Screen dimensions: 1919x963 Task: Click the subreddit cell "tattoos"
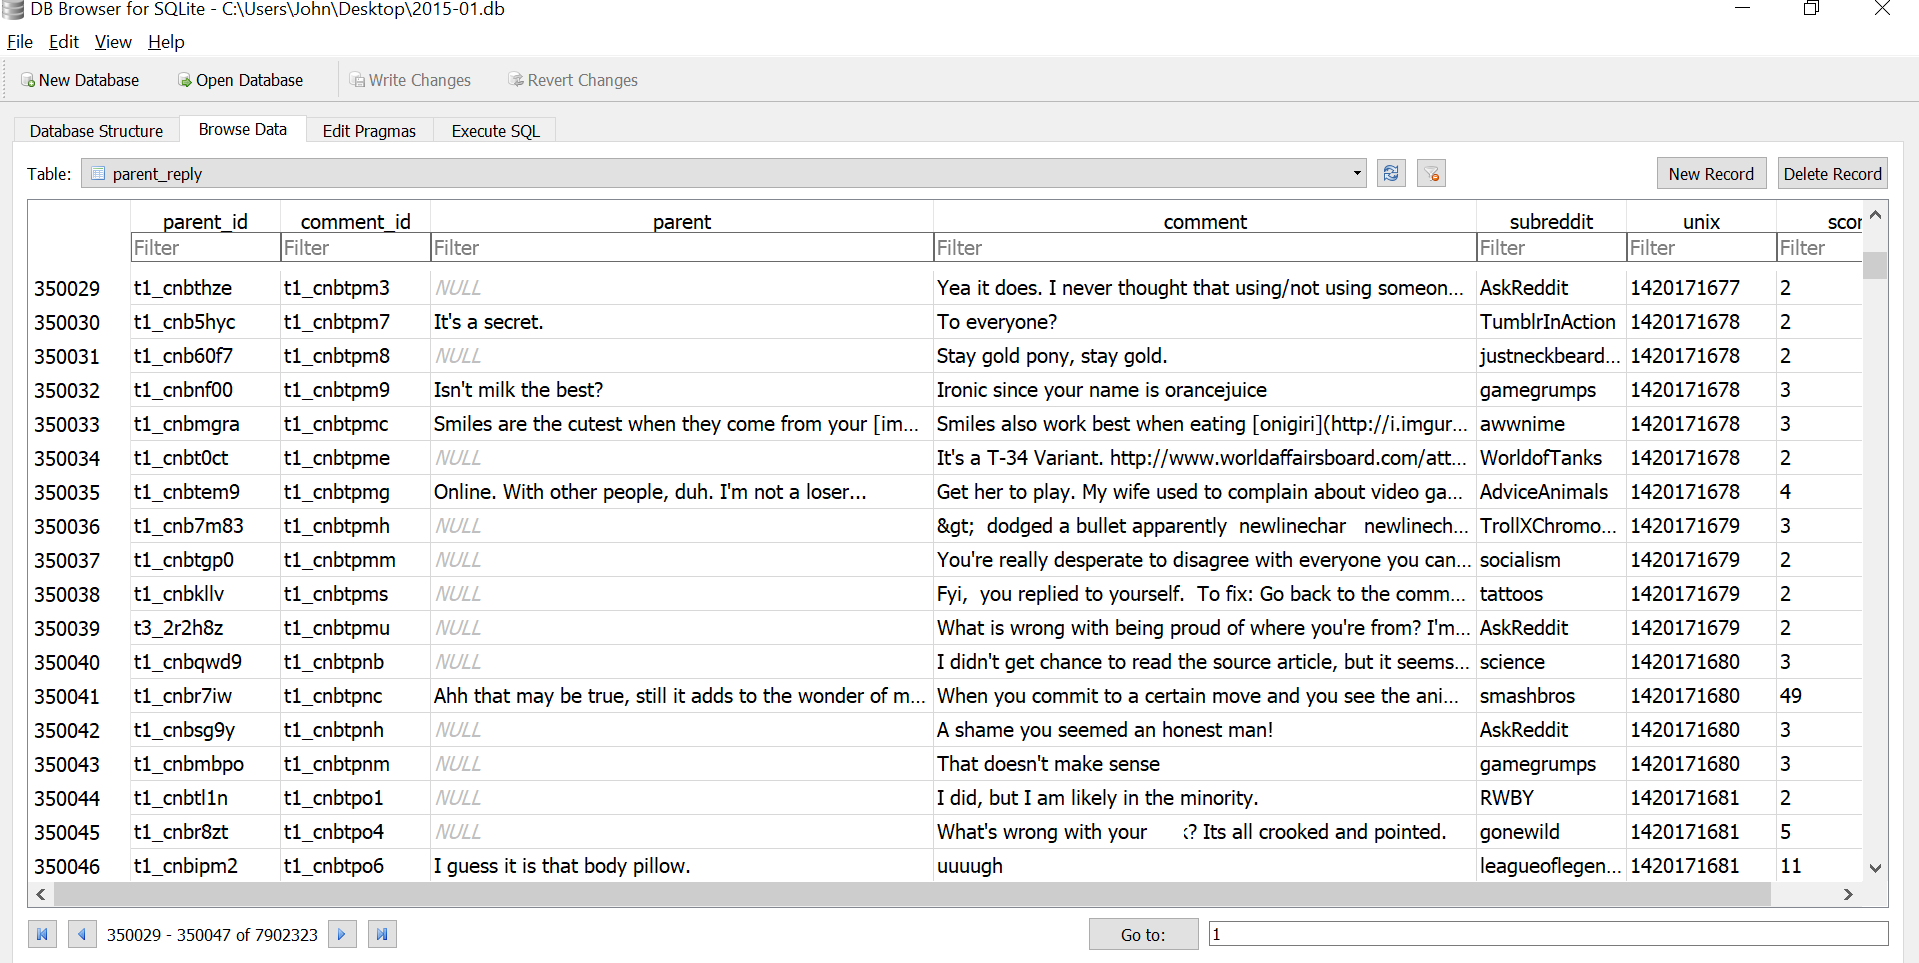tap(1552, 594)
